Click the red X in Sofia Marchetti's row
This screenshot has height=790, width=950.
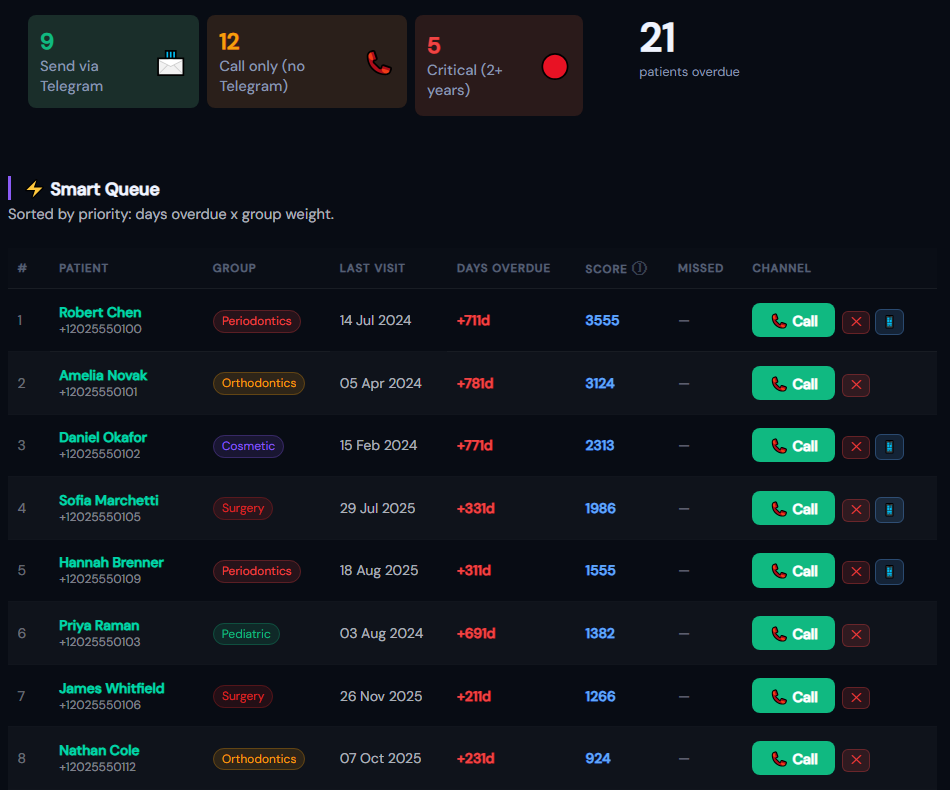[856, 510]
